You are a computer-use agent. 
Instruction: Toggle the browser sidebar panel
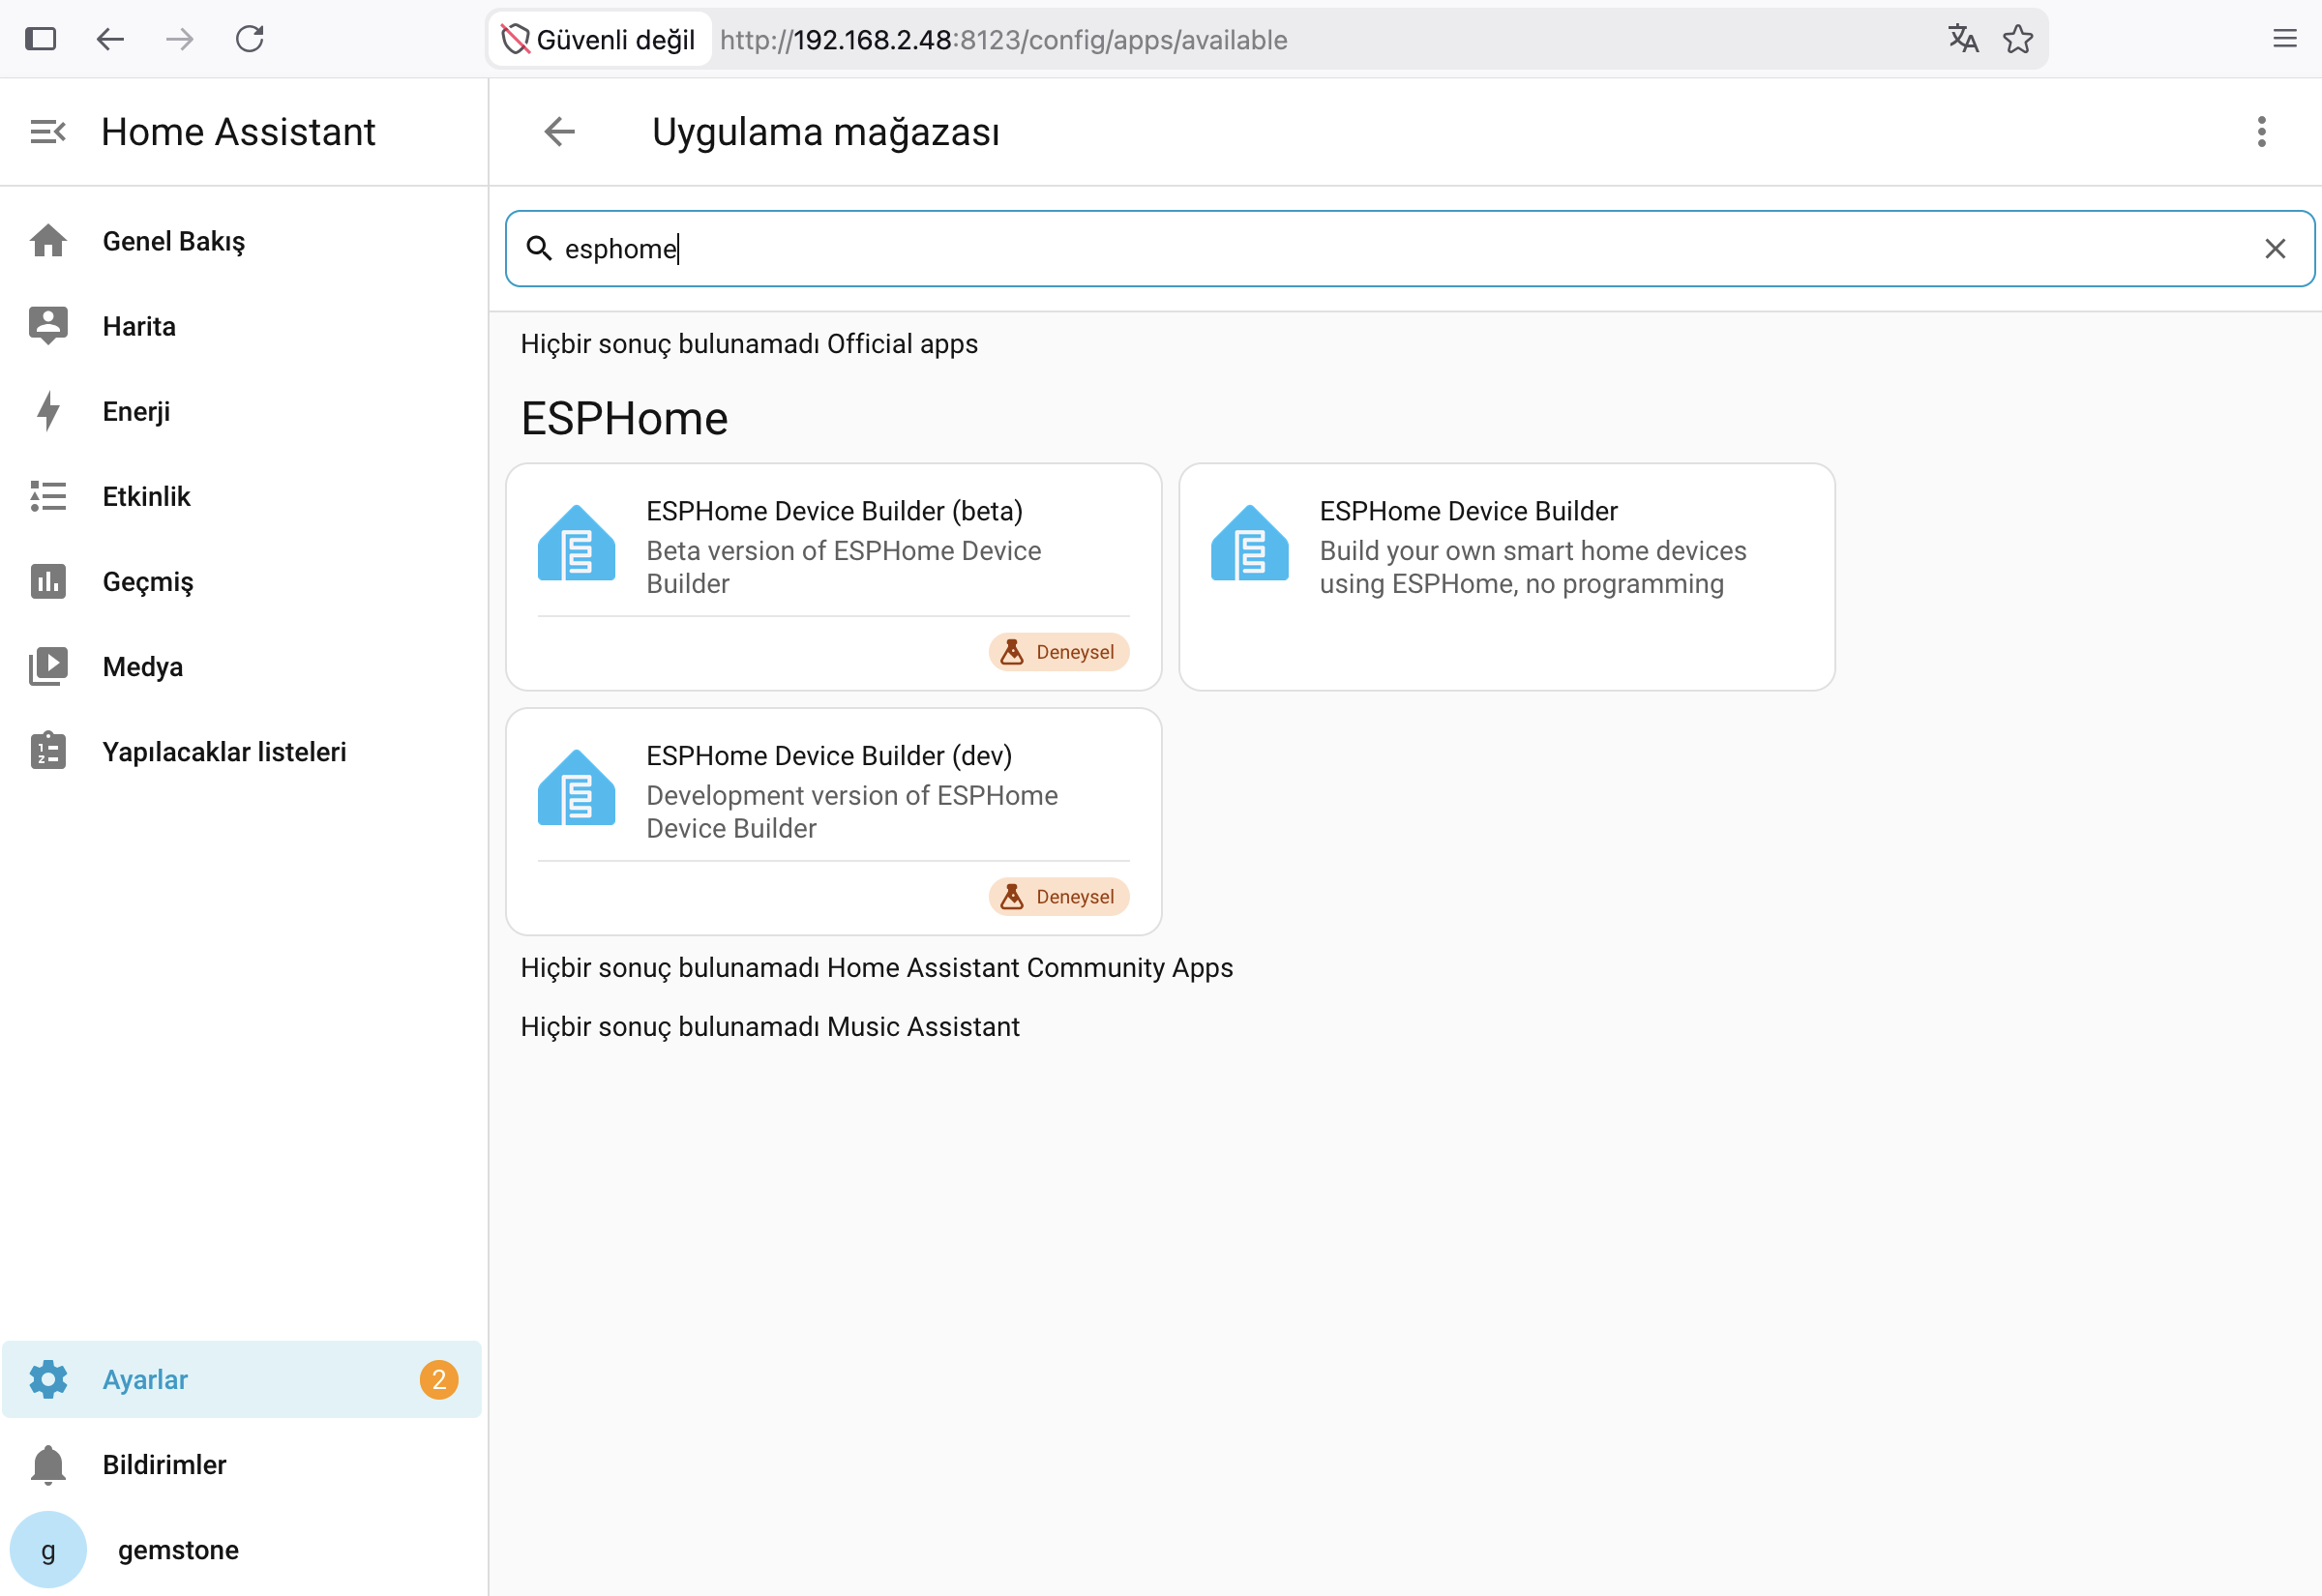(x=40, y=39)
